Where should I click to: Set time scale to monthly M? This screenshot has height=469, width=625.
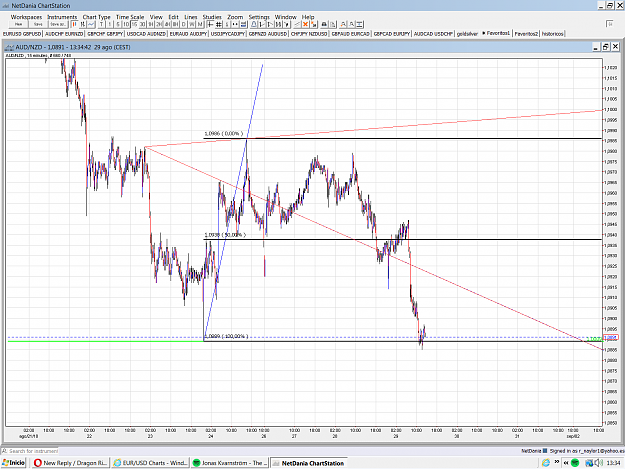[x=200, y=24]
